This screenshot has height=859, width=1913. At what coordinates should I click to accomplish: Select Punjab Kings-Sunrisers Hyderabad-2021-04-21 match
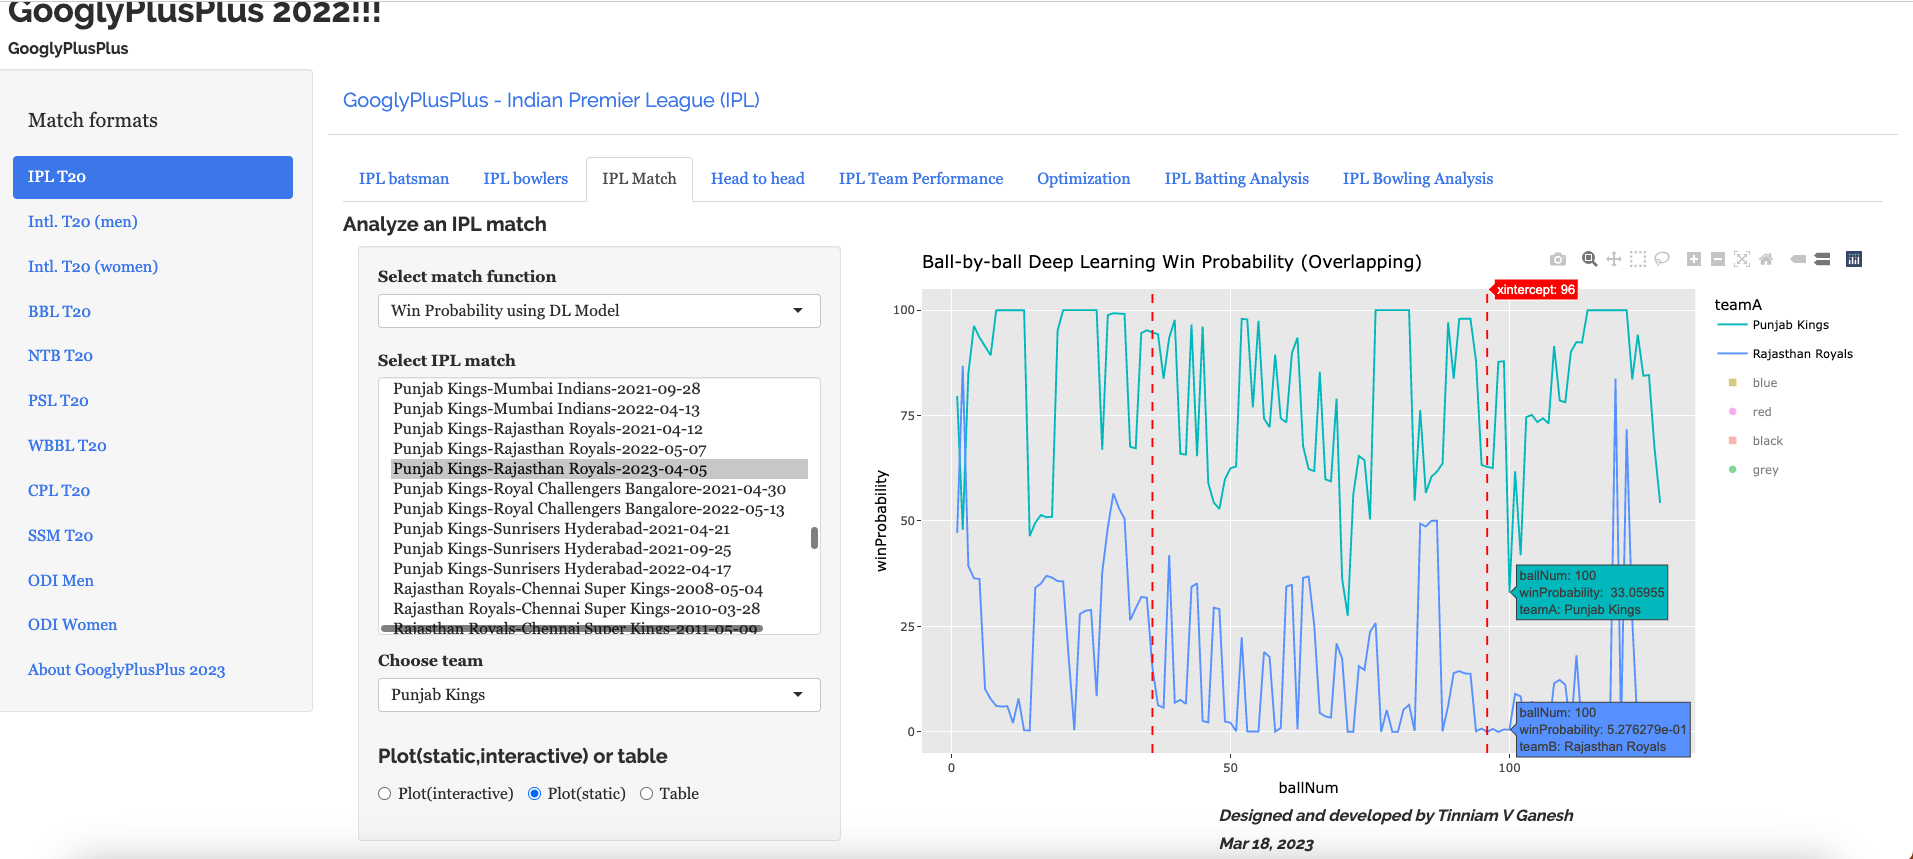coord(561,529)
